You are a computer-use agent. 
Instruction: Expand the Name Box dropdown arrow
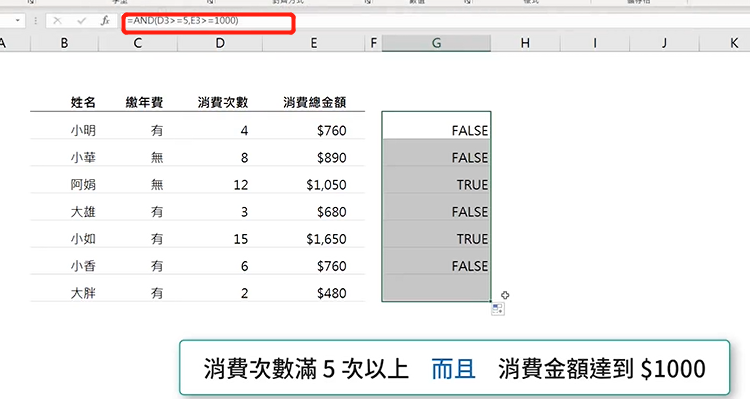pyautogui.click(x=18, y=21)
